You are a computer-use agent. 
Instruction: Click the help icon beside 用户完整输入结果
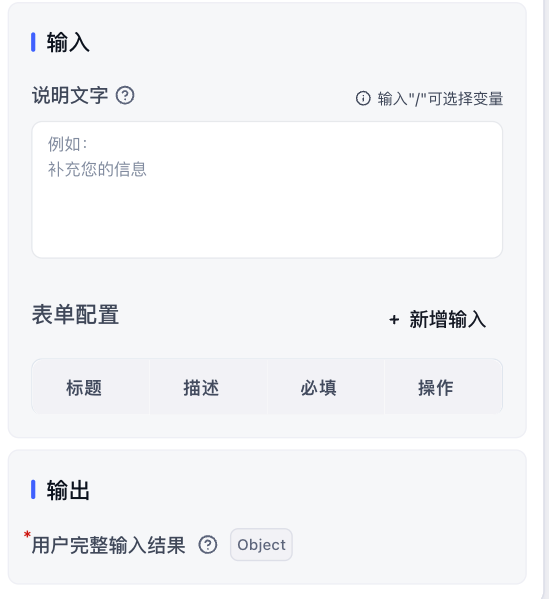(x=208, y=544)
